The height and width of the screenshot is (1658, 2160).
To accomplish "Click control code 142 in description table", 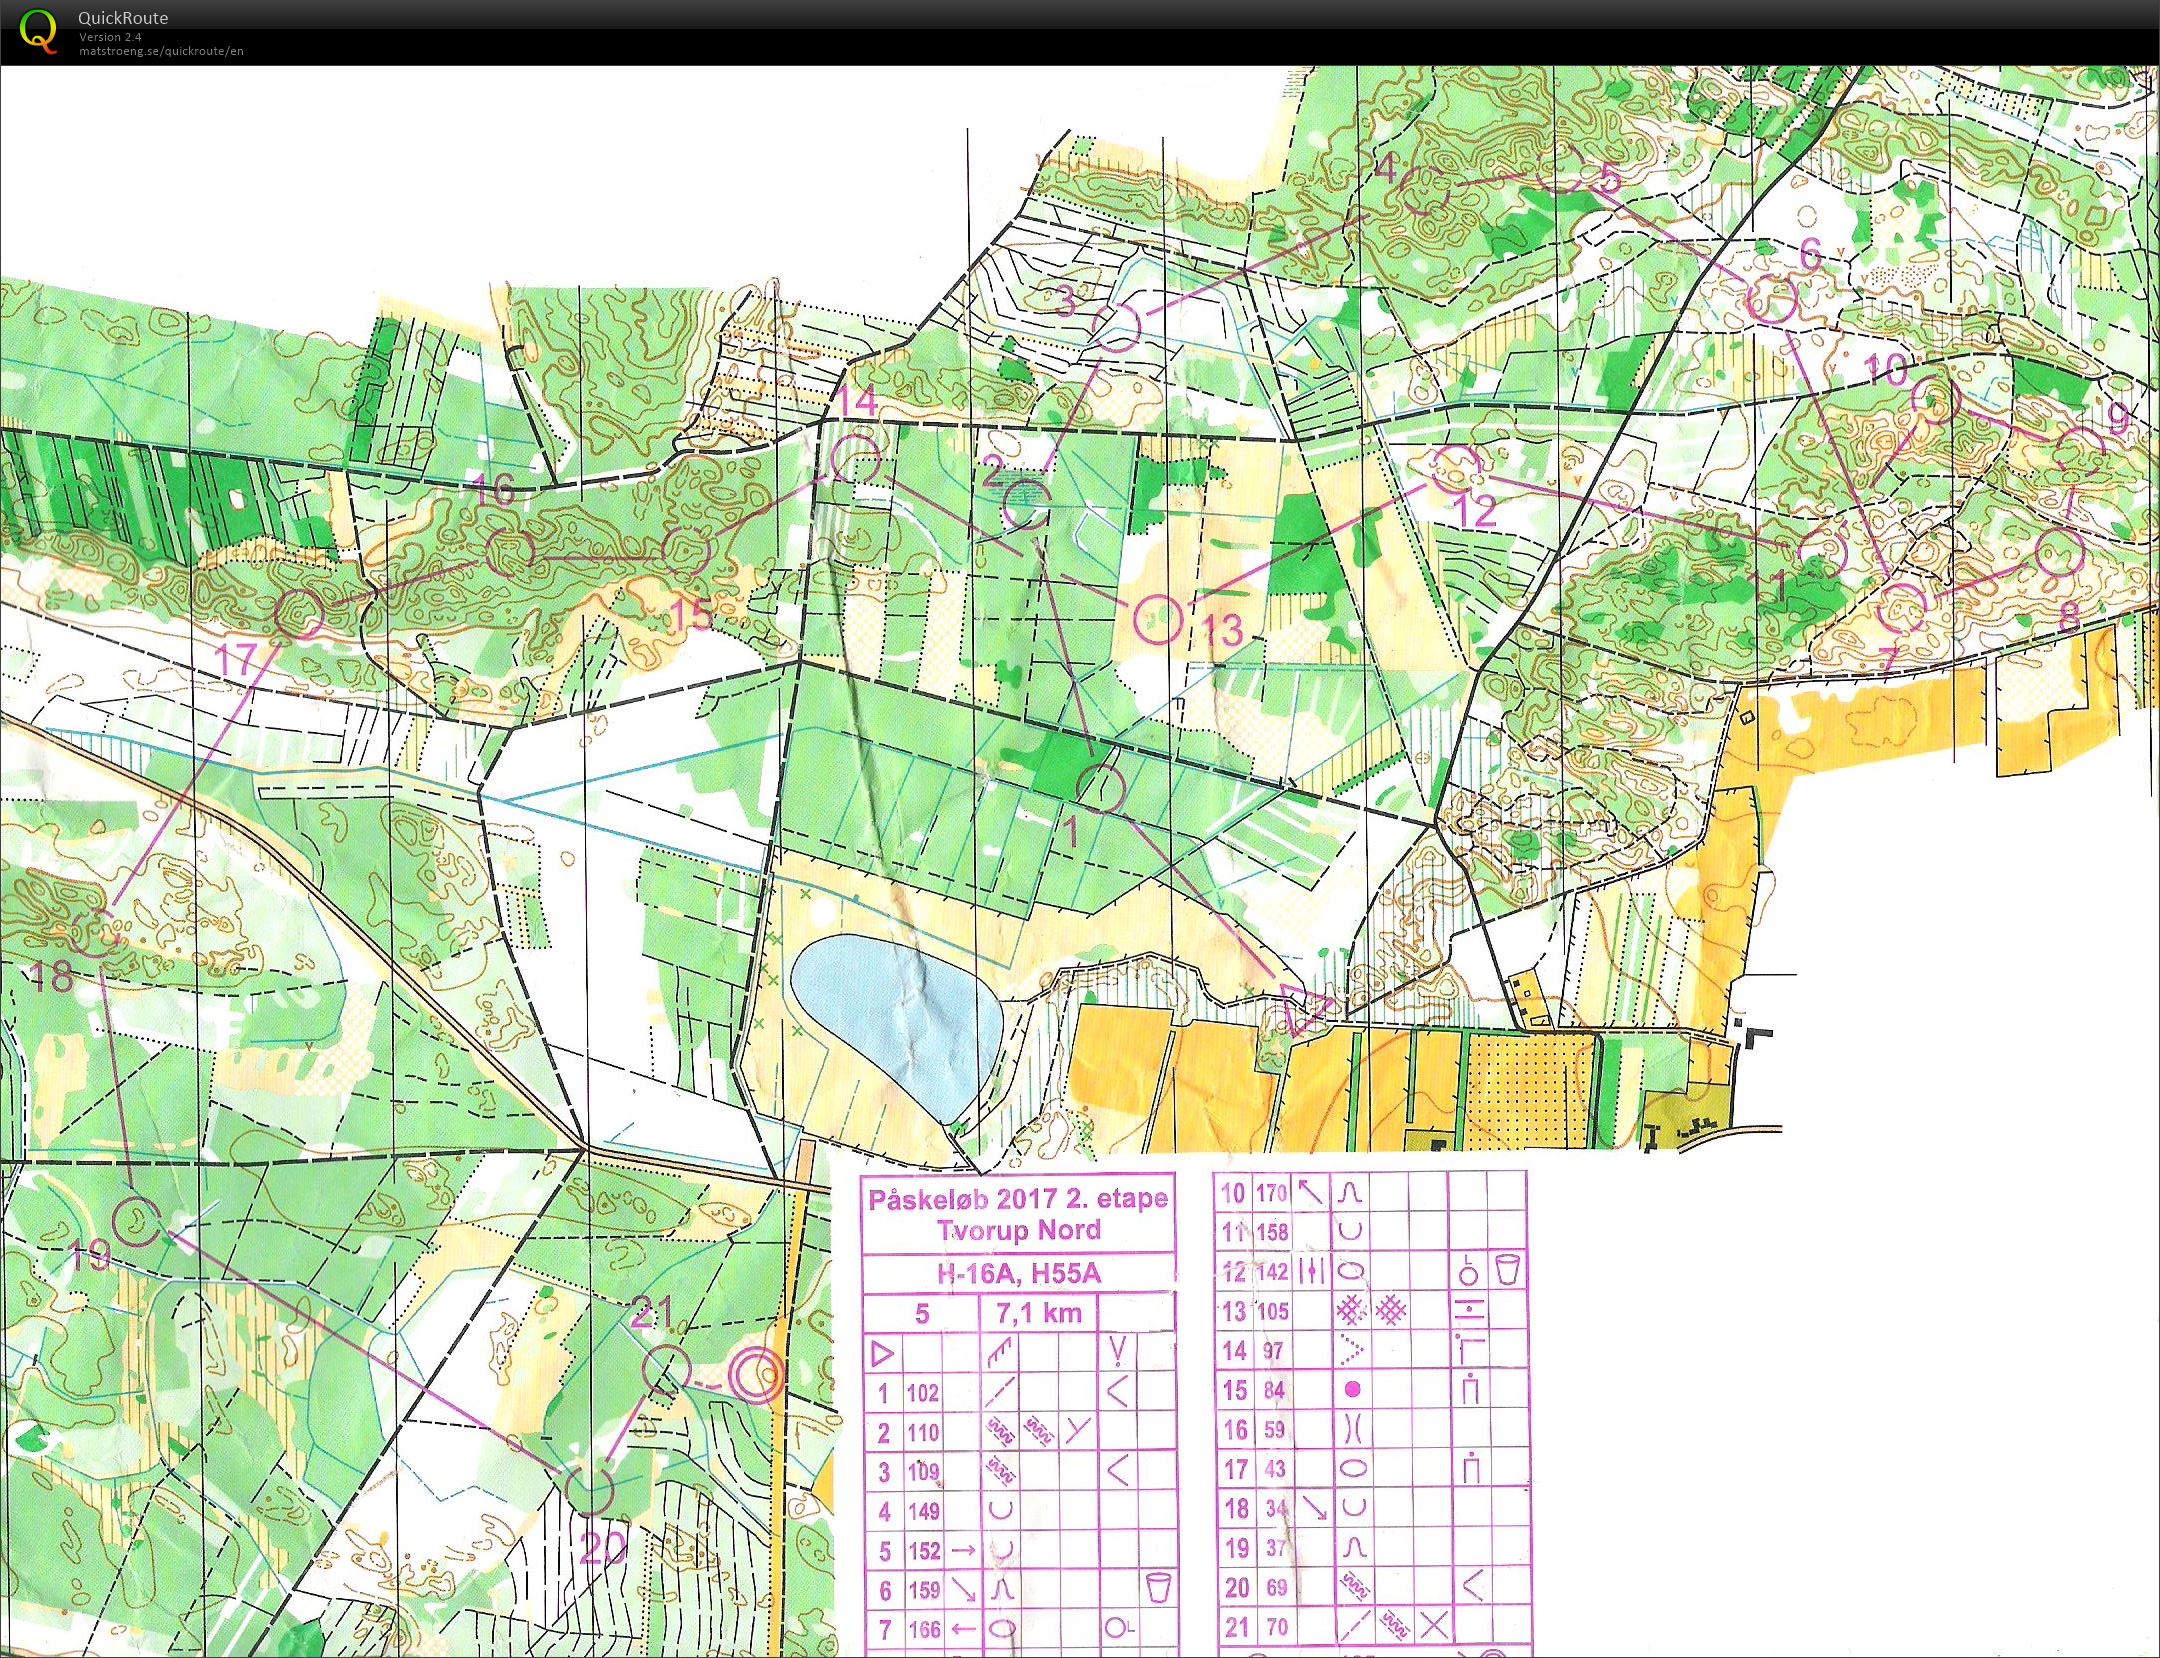I will (x=1271, y=1272).
